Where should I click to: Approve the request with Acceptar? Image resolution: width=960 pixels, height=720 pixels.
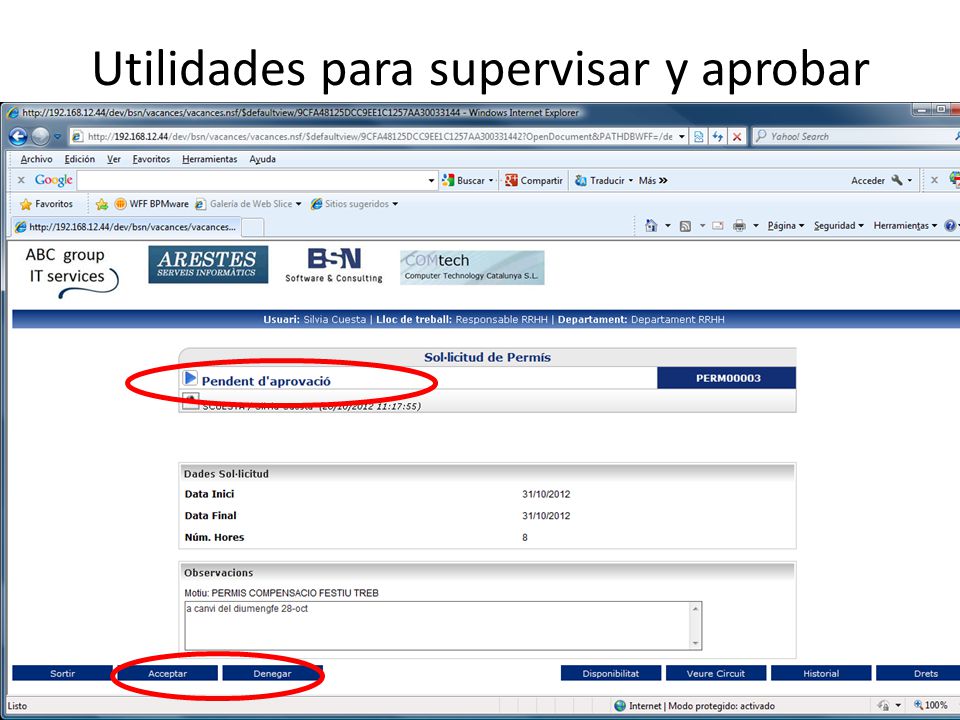tap(167, 673)
